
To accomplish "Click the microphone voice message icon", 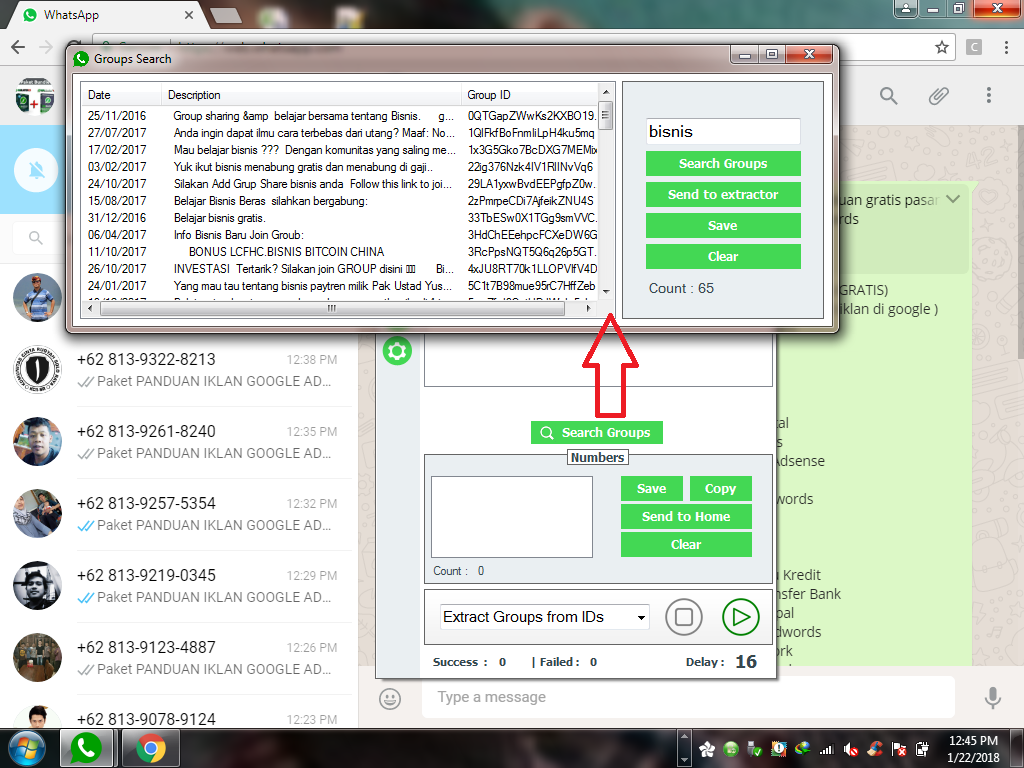I will tap(993, 698).
